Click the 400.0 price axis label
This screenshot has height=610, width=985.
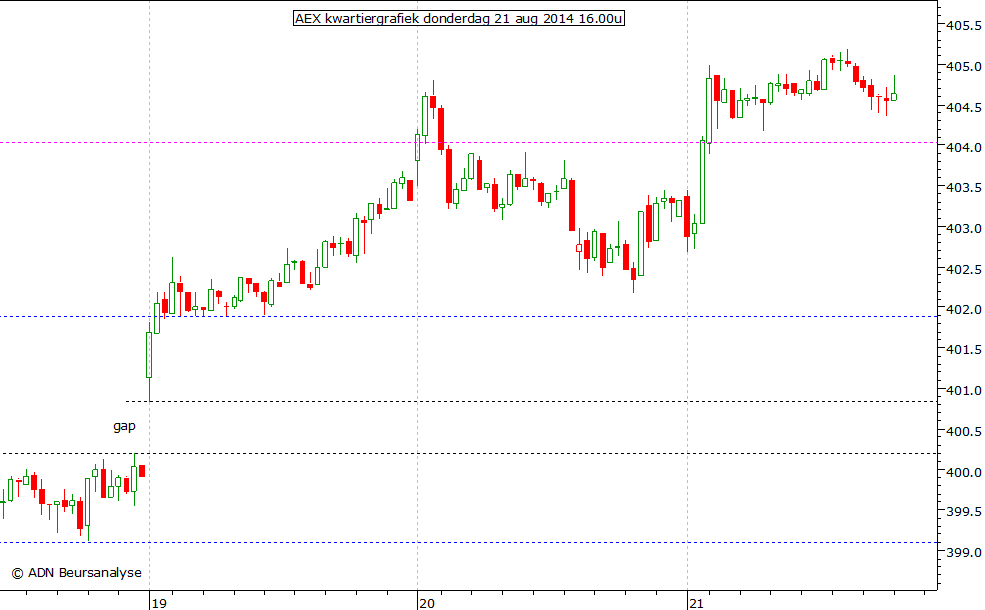pyautogui.click(x=964, y=472)
